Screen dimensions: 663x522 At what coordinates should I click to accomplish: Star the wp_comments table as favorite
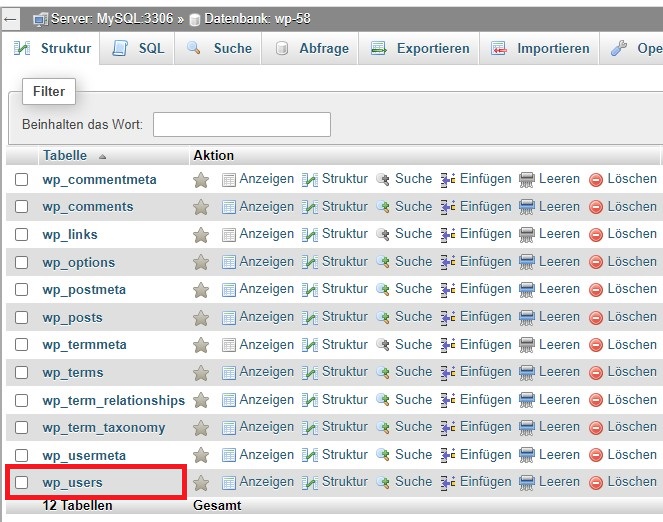pyautogui.click(x=201, y=207)
